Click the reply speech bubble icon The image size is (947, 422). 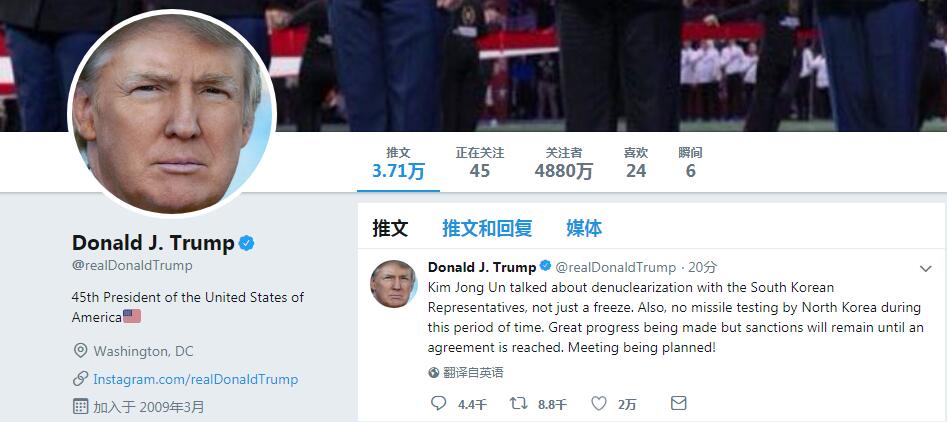tap(438, 403)
